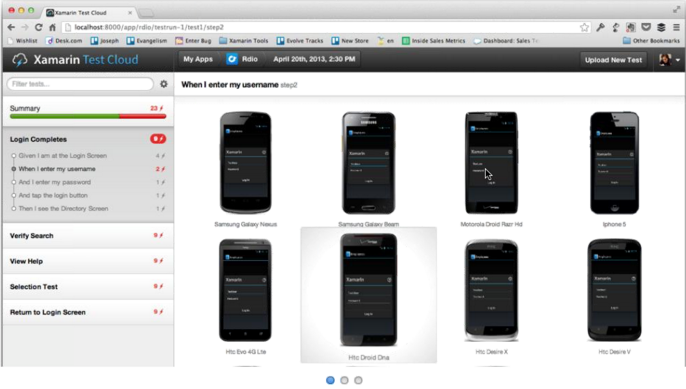Bookmark page with star icon
This screenshot has width=686, height=389.
tap(584, 27)
